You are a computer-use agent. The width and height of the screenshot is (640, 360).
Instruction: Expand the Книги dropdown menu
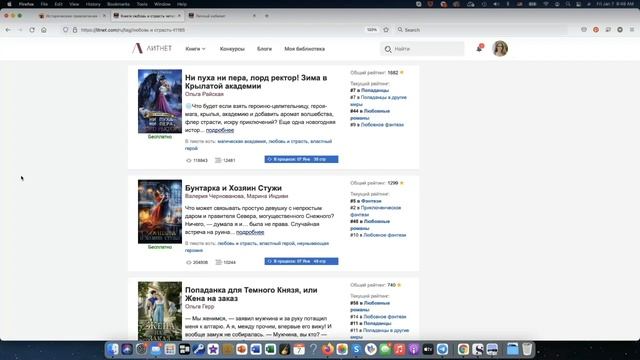coord(196,49)
